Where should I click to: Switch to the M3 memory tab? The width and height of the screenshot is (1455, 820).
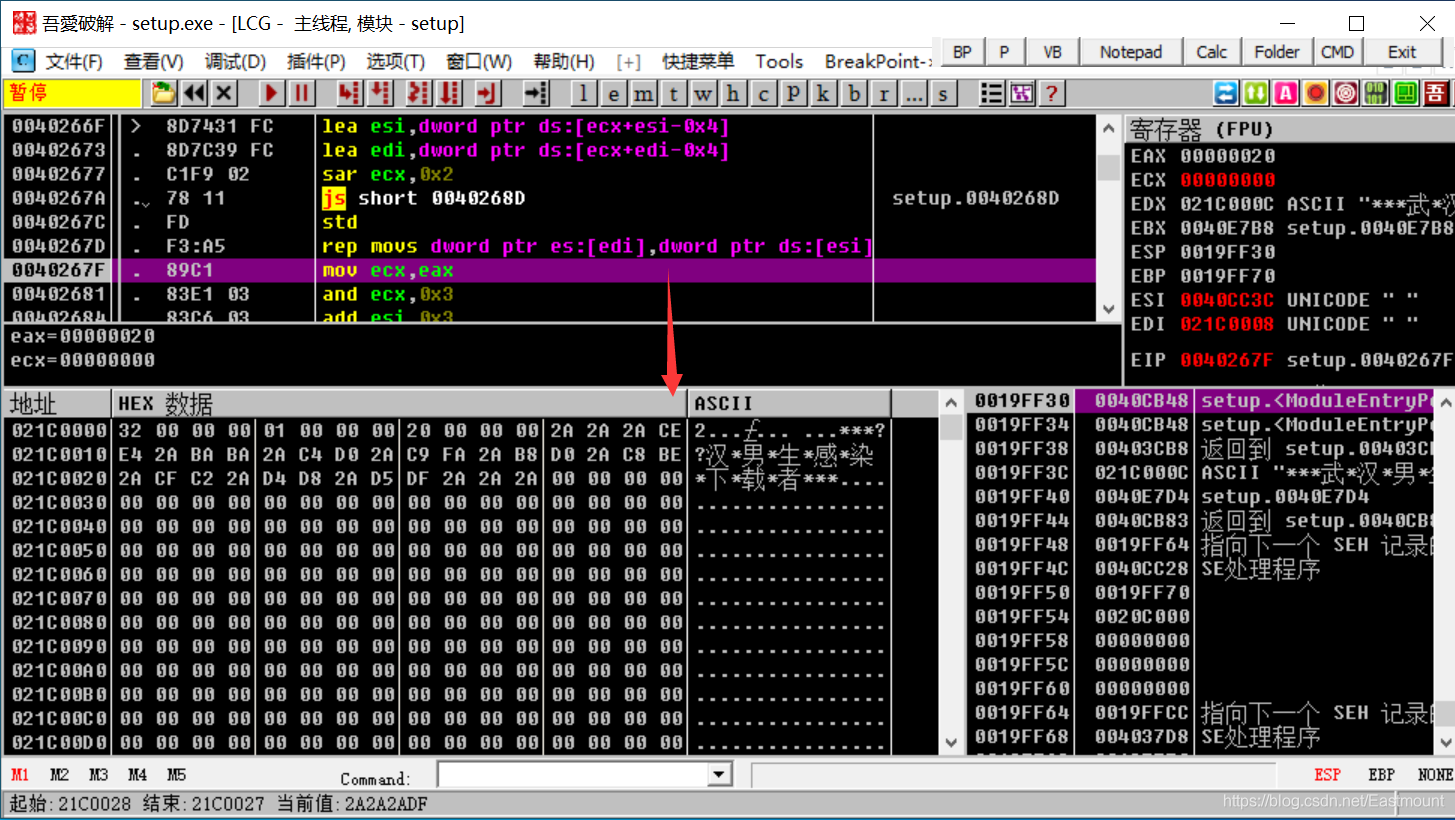click(x=98, y=775)
